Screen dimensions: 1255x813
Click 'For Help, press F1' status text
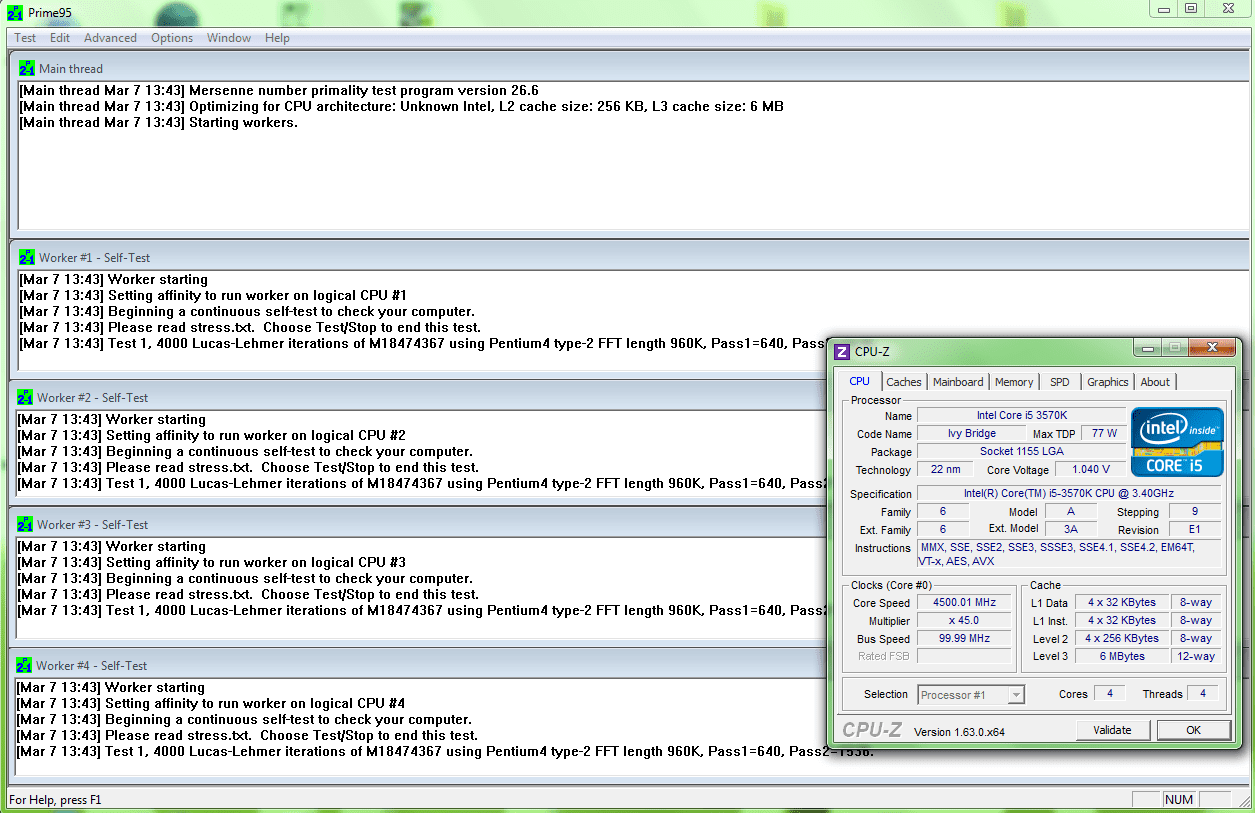click(x=55, y=800)
